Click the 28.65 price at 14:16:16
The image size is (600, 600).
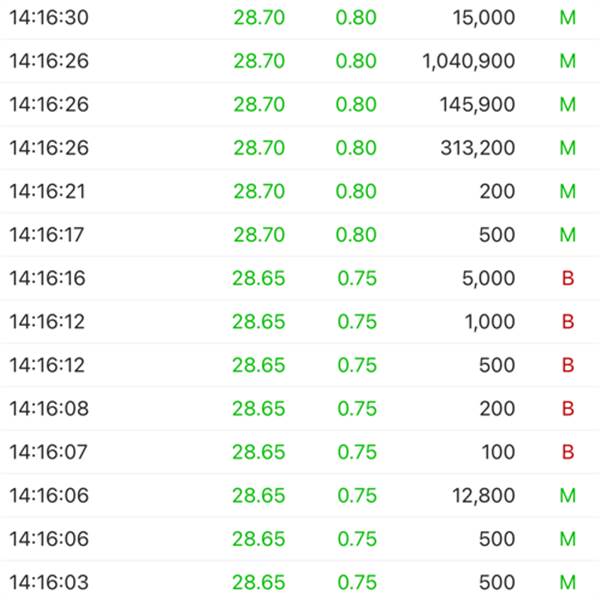pos(259,278)
